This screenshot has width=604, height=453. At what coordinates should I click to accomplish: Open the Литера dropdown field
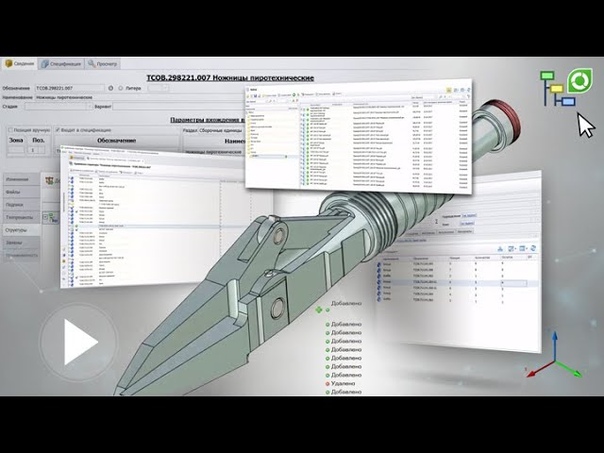[x=158, y=88]
